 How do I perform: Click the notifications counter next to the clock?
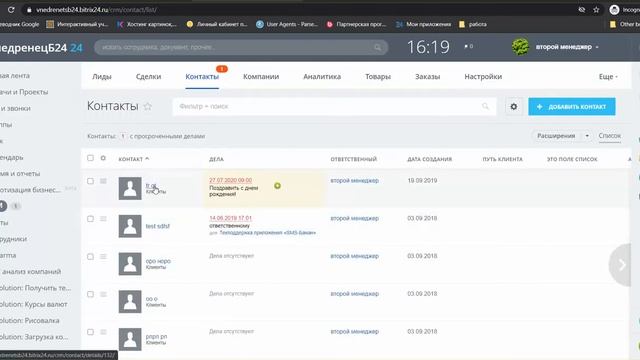coord(469,47)
